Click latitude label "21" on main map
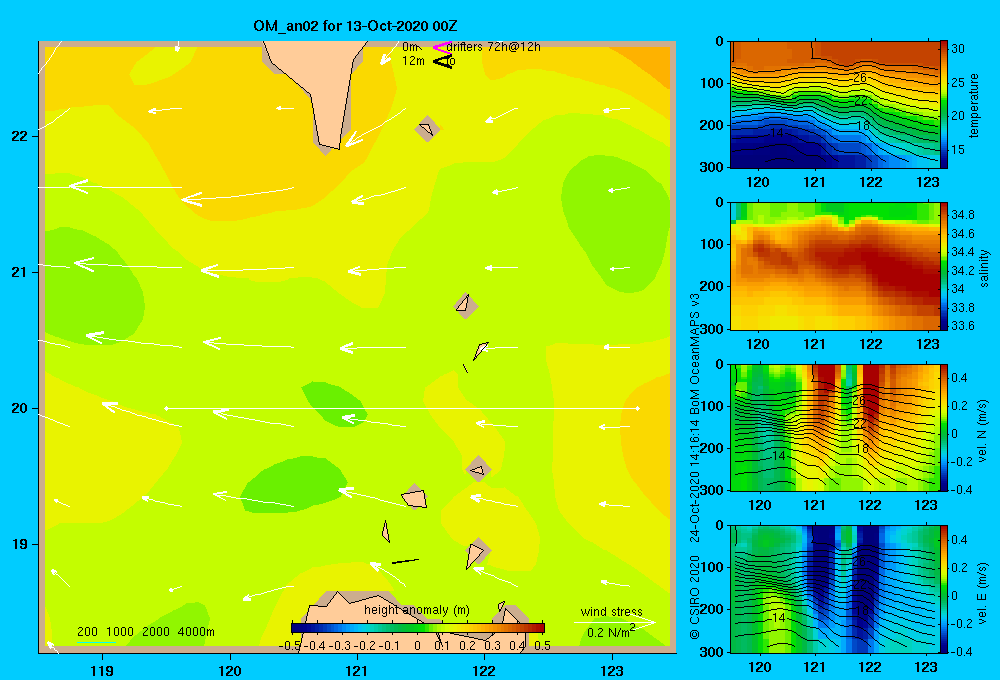Viewport: 1000px width, 680px height. coord(19,272)
